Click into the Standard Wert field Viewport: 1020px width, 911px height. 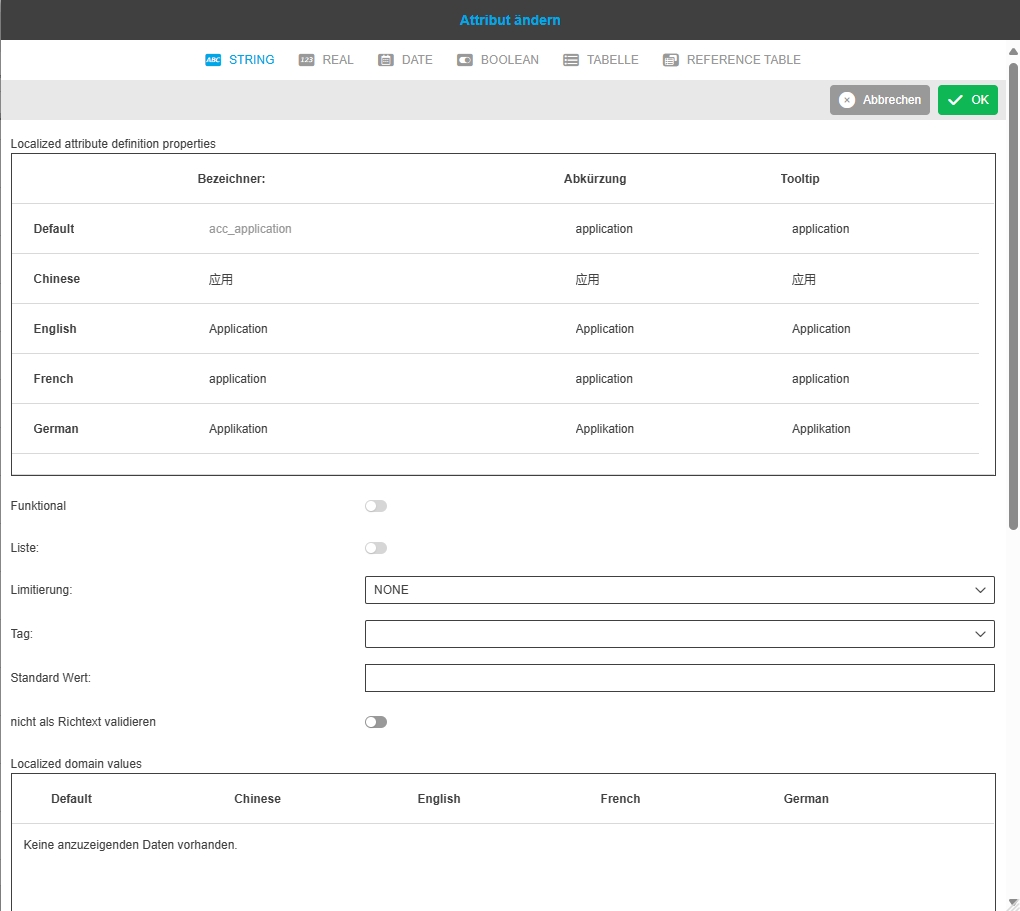tap(679, 678)
